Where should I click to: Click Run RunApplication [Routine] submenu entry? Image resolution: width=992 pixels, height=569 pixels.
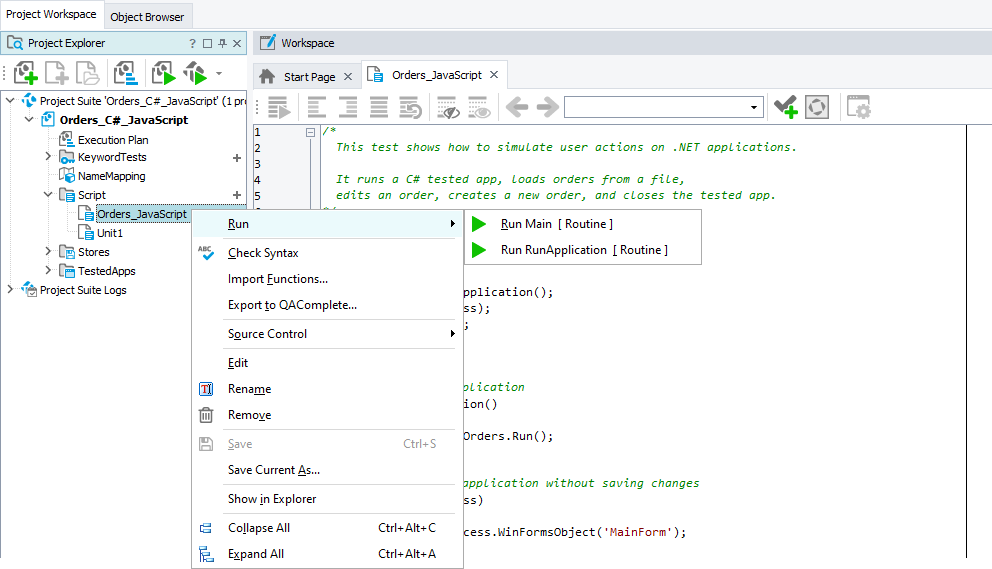click(584, 250)
